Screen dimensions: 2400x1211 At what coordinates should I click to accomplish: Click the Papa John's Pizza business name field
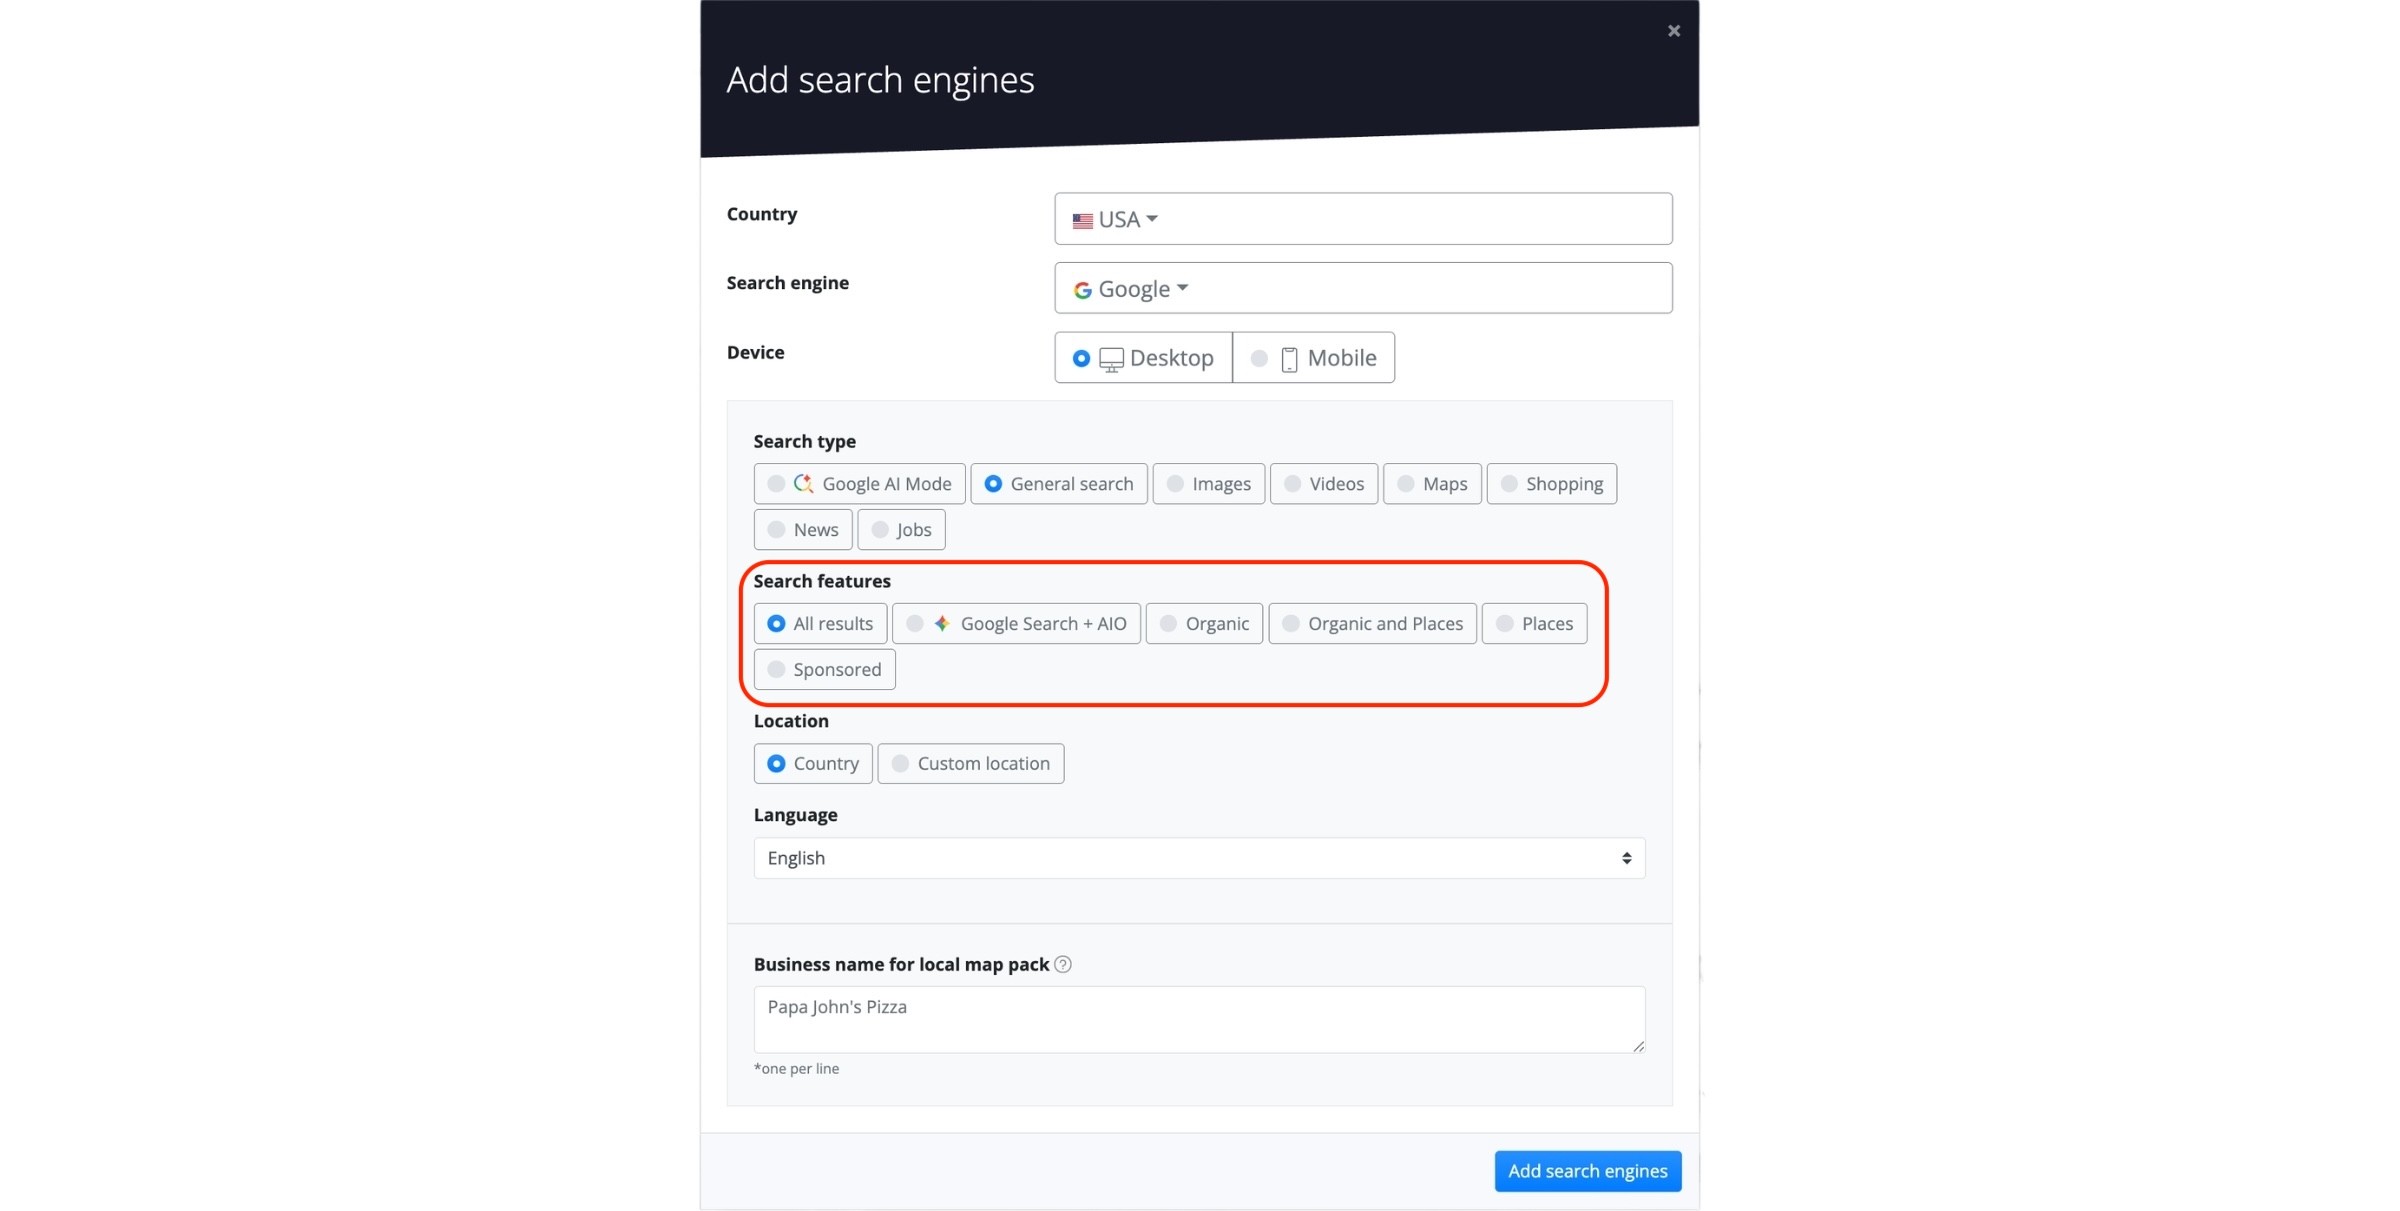point(1198,1018)
